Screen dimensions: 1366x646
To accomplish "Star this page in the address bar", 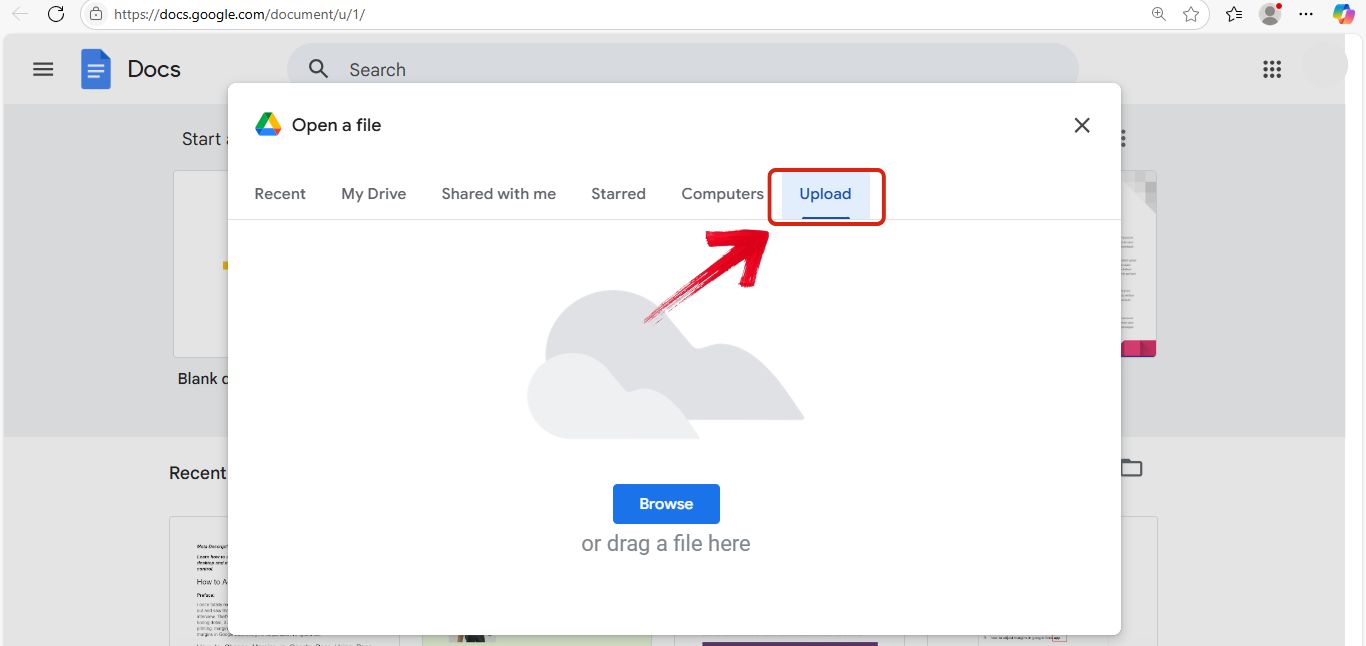I will point(1191,14).
